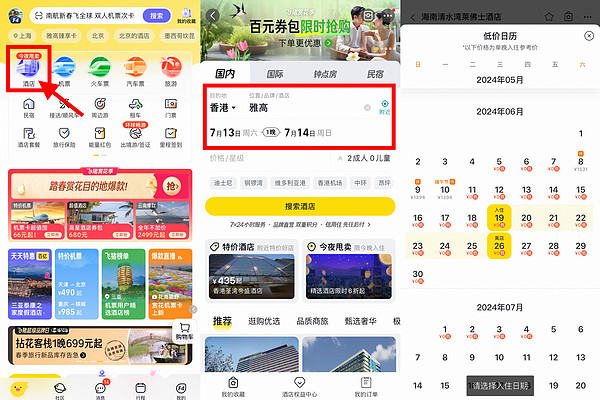Tap the profile avatar on home screen

[x=16, y=16]
